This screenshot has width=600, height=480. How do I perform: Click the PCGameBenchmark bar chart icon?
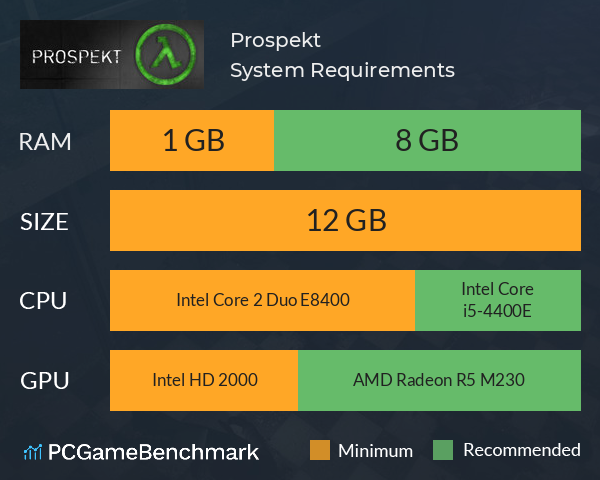(33, 452)
